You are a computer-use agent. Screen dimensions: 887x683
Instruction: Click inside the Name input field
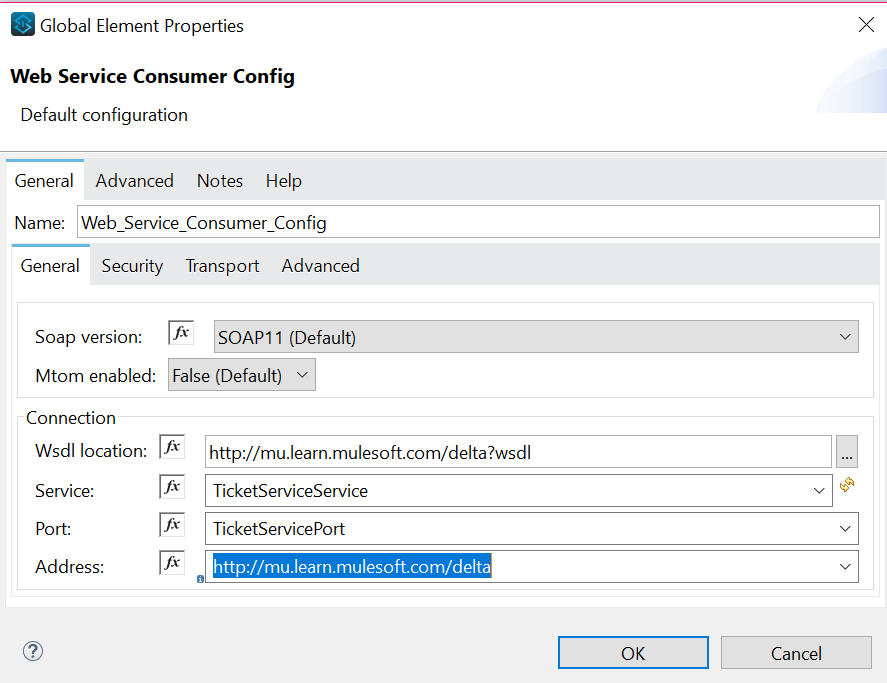(400, 222)
